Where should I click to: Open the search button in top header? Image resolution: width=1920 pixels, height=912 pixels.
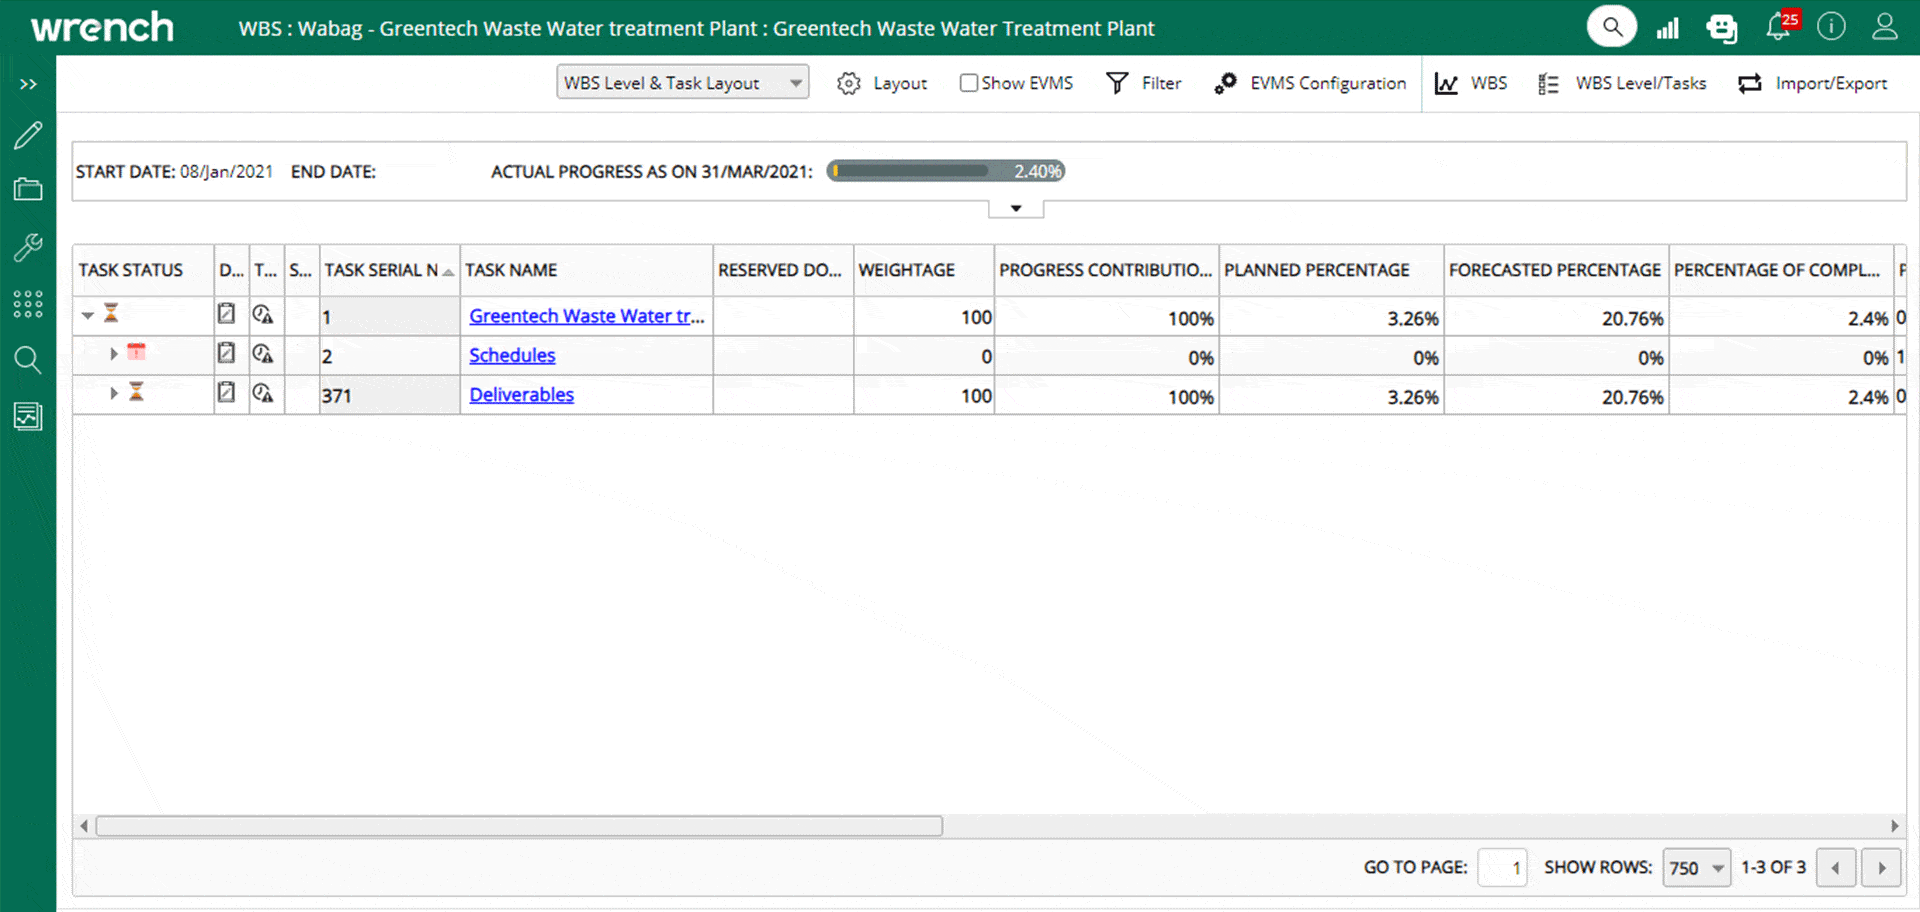[x=1612, y=27]
